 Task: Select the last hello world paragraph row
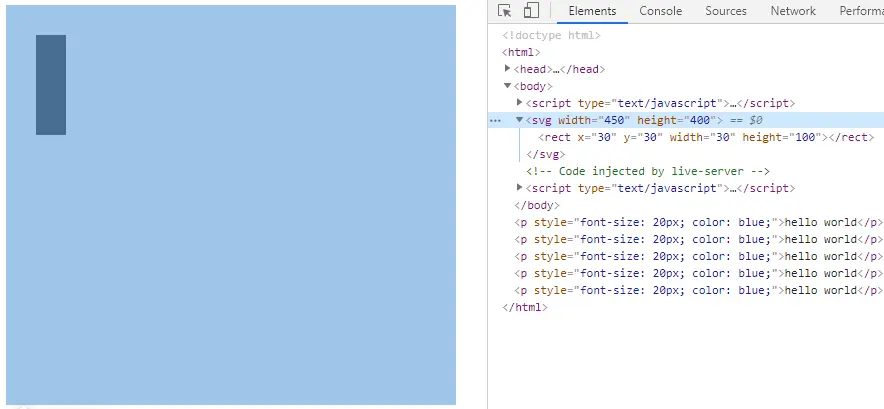[x=698, y=290]
